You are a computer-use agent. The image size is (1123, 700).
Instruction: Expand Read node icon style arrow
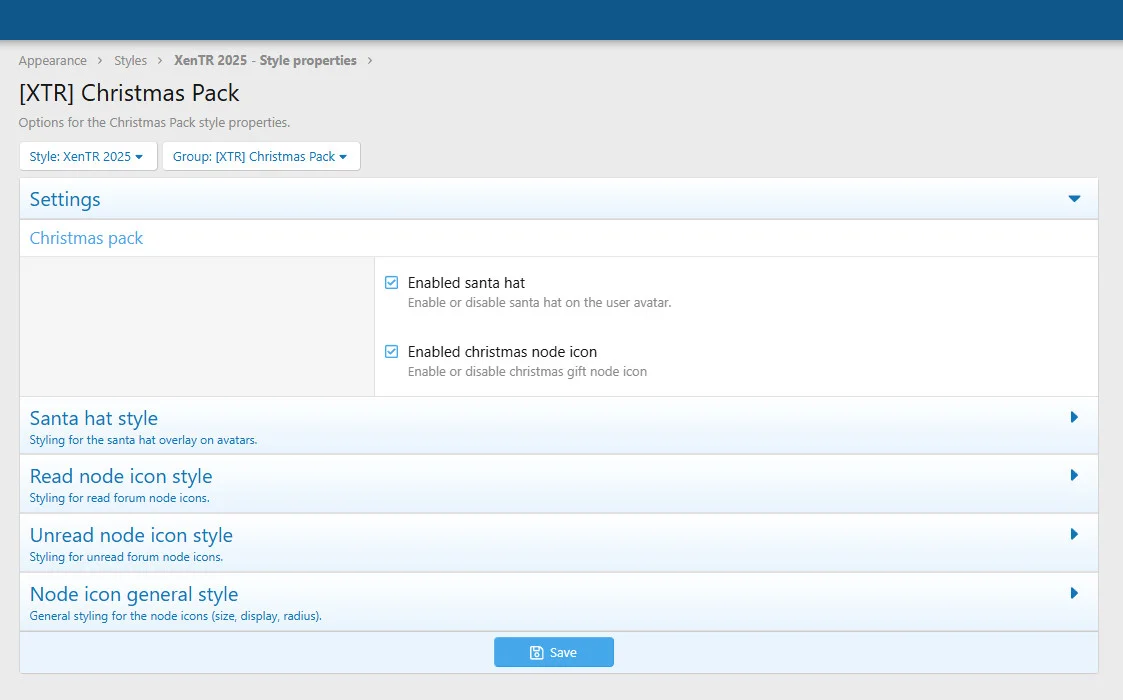(x=1074, y=475)
